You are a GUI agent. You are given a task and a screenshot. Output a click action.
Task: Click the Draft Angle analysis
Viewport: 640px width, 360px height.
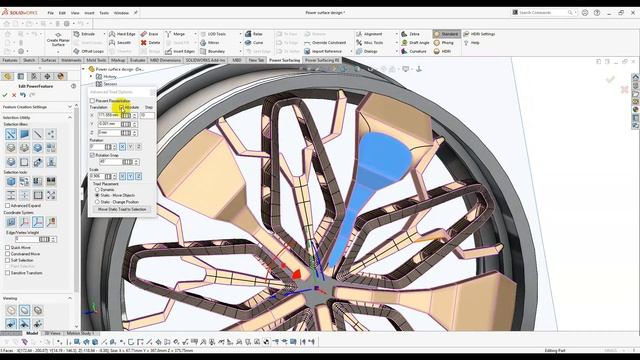pyautogui.click(x=415, y=42)
